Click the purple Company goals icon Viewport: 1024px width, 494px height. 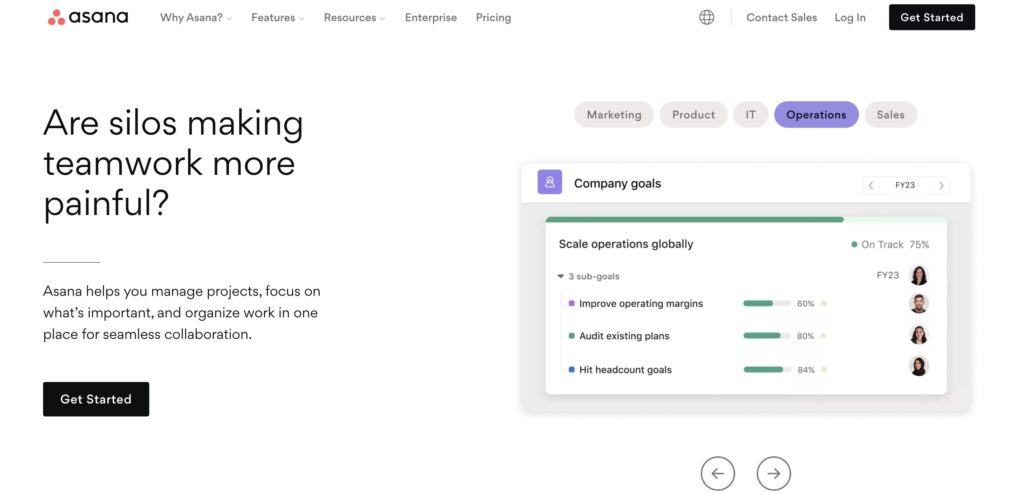(x=550, y=182)
